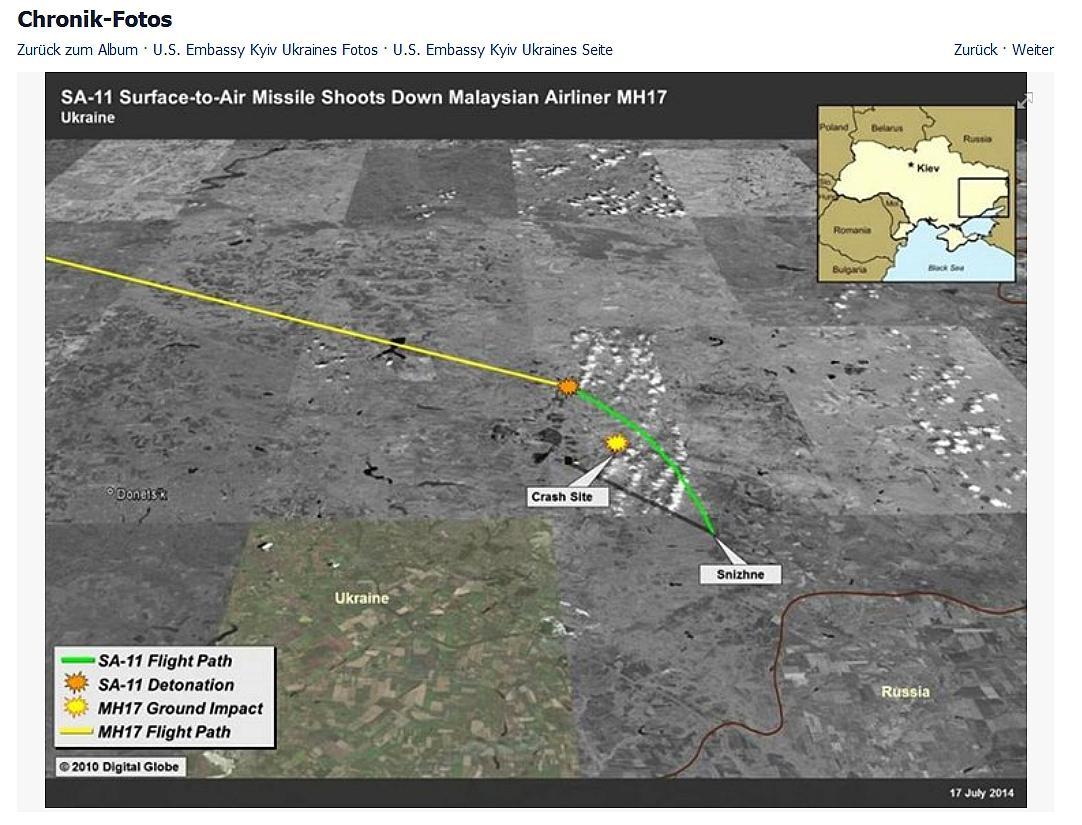
Task: Click the green SA-11 Flight Path legend line
Action: coord(76,661)
